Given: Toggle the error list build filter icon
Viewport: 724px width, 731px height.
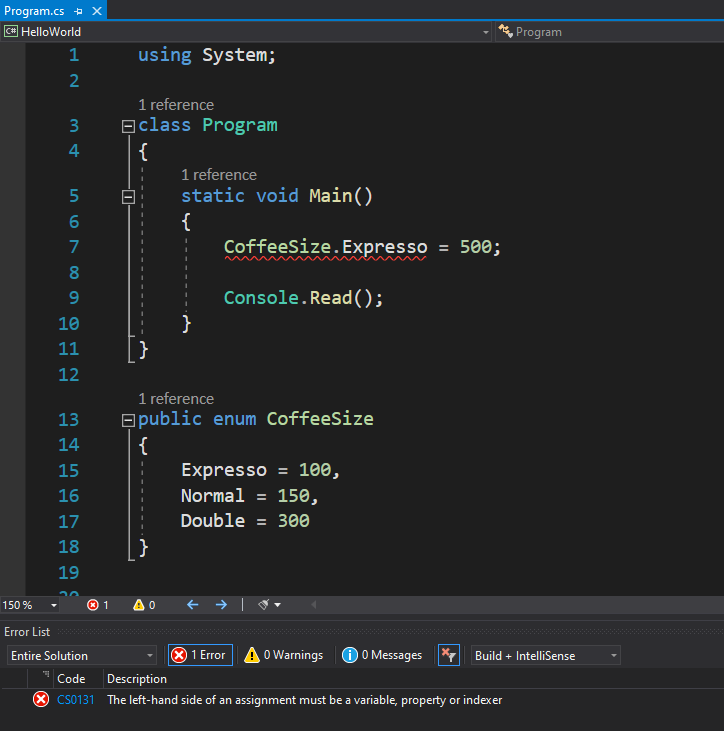Looking at the screenshot, I should [449, 655].
